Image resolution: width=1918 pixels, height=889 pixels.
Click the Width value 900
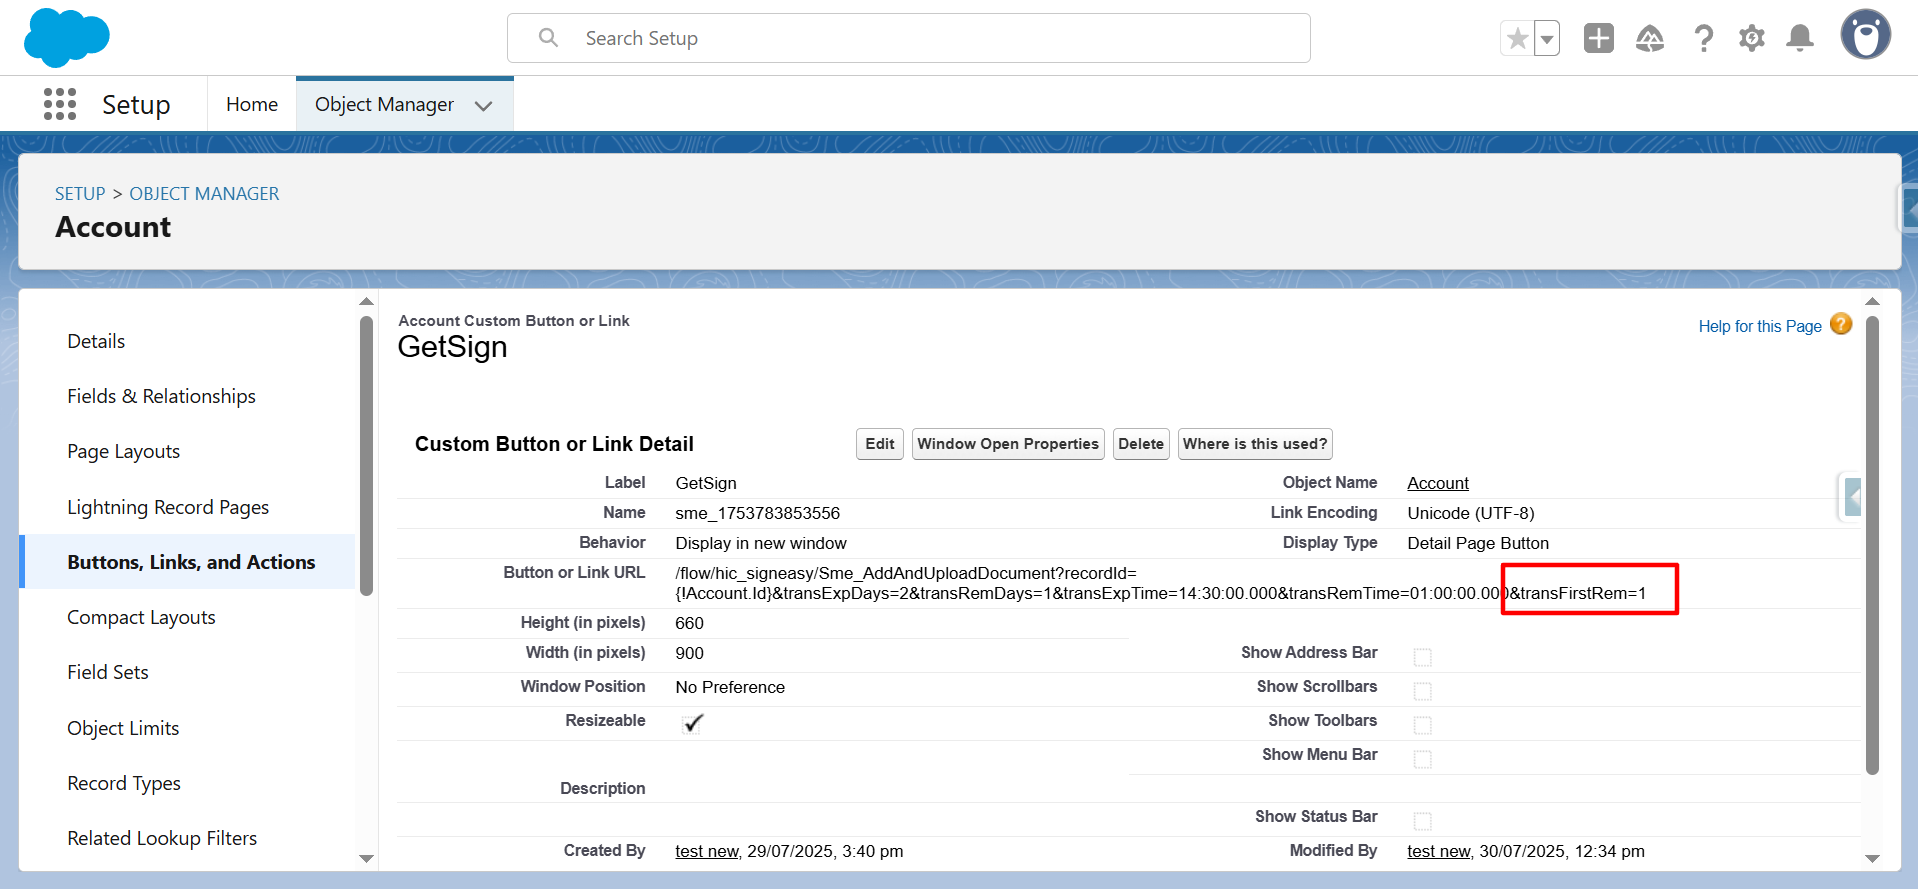coord(689,653)
